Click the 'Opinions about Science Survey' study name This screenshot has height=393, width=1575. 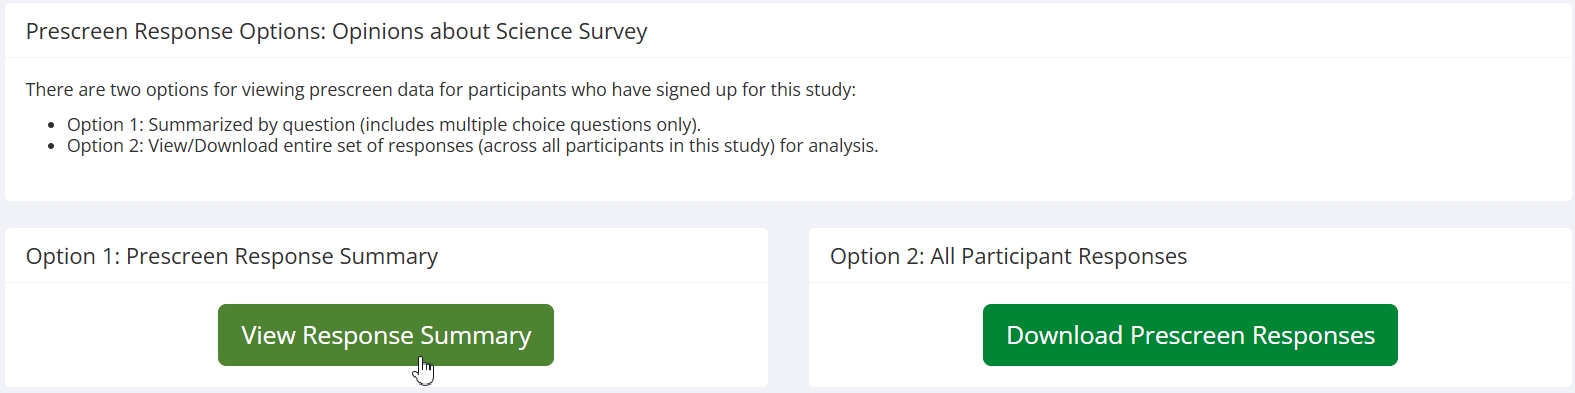point(490,31)
